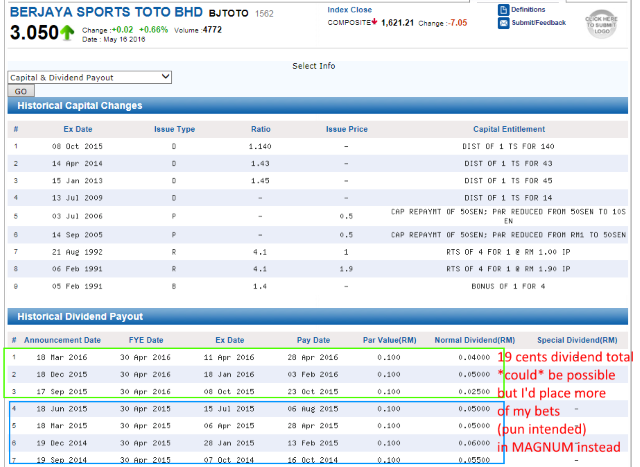Click the 14 Apr 2014 capital change date
640x467 pixels.
coord(77,163)
